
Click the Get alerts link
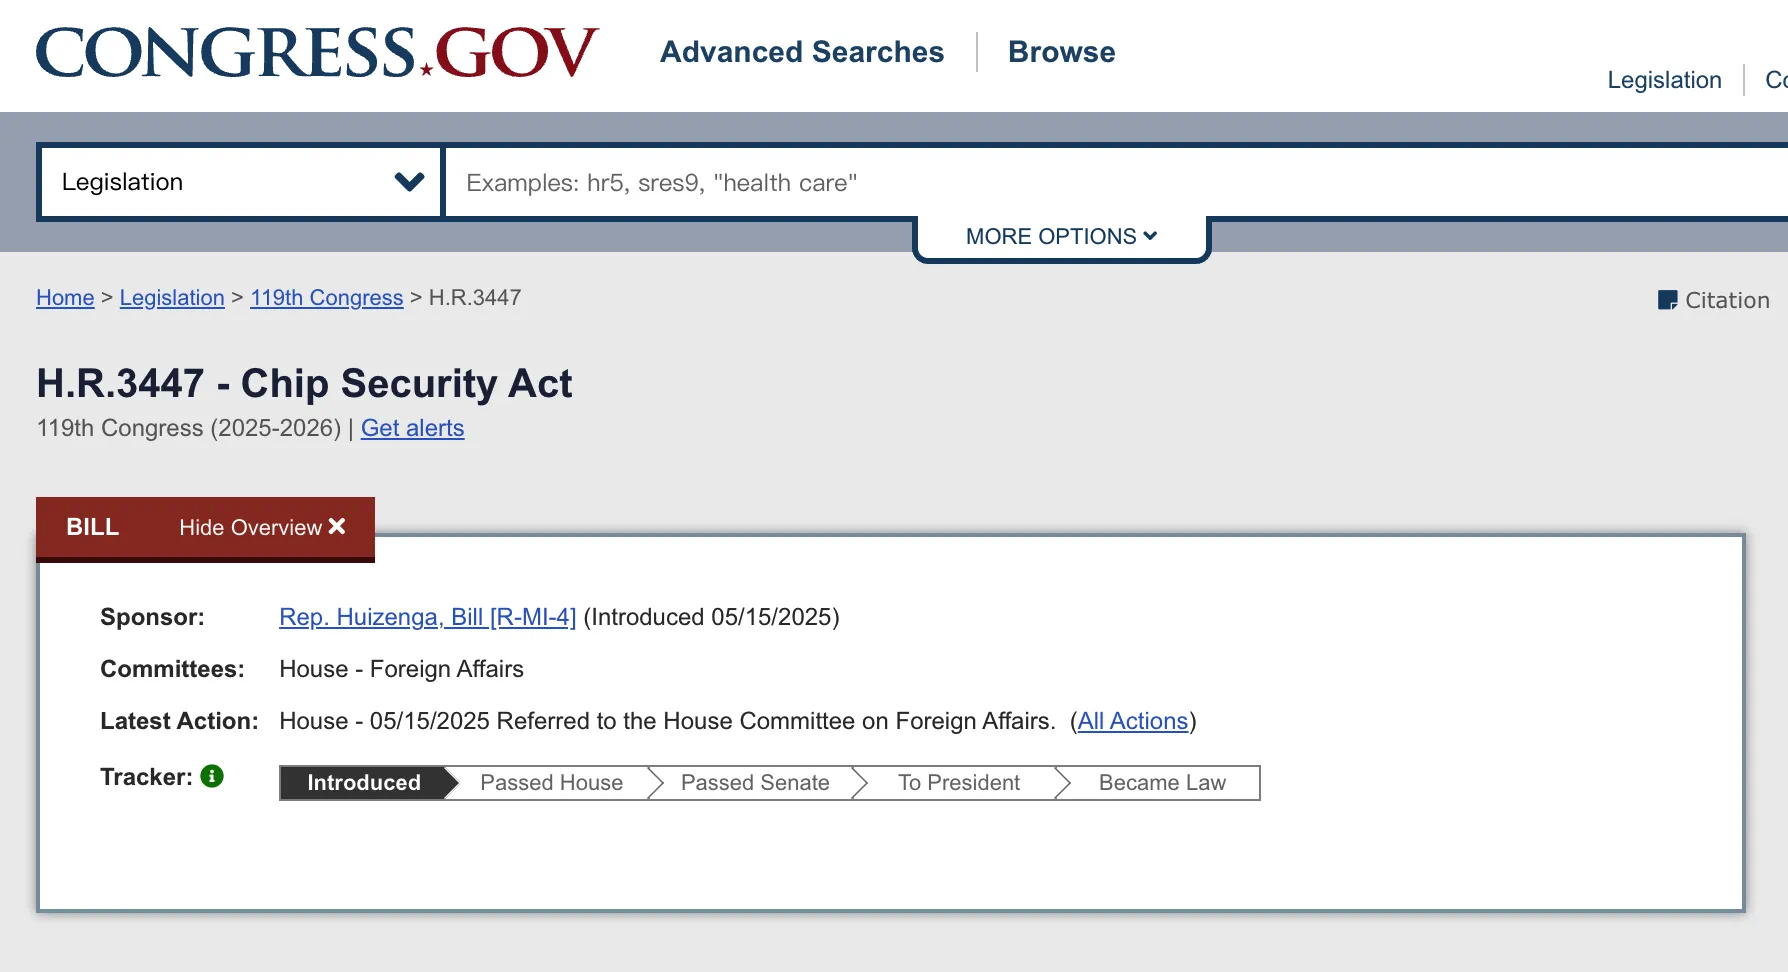[x=412, y=428]
